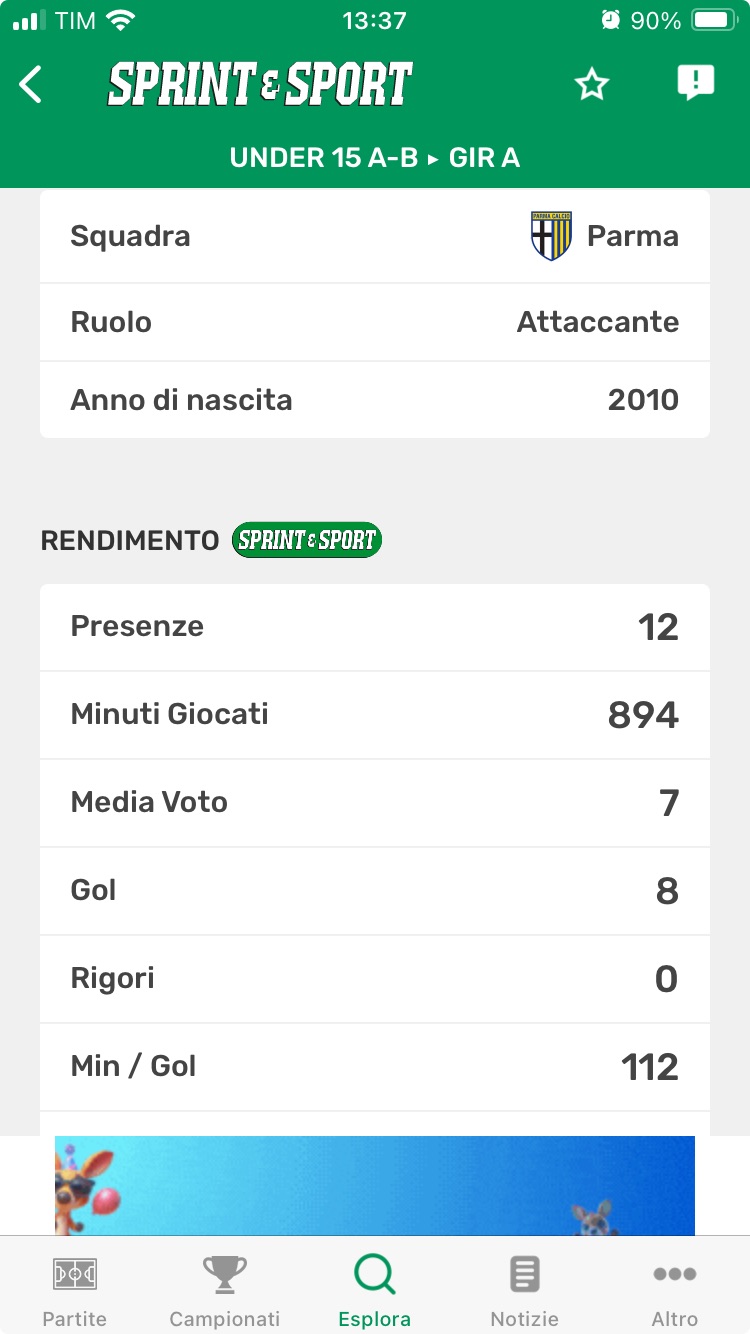This screenshot has height=1334, width=750.
Task: Select the Presenze statistic row
Action: (x=375, y=627)
